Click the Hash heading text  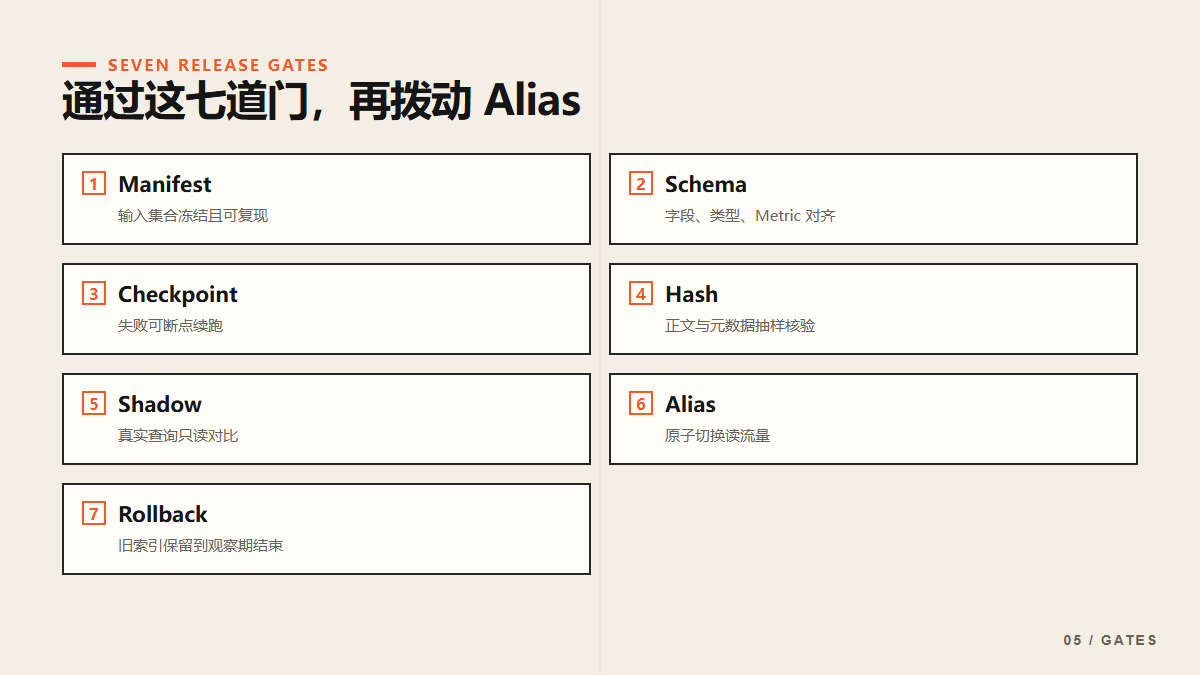coord(692,294)
